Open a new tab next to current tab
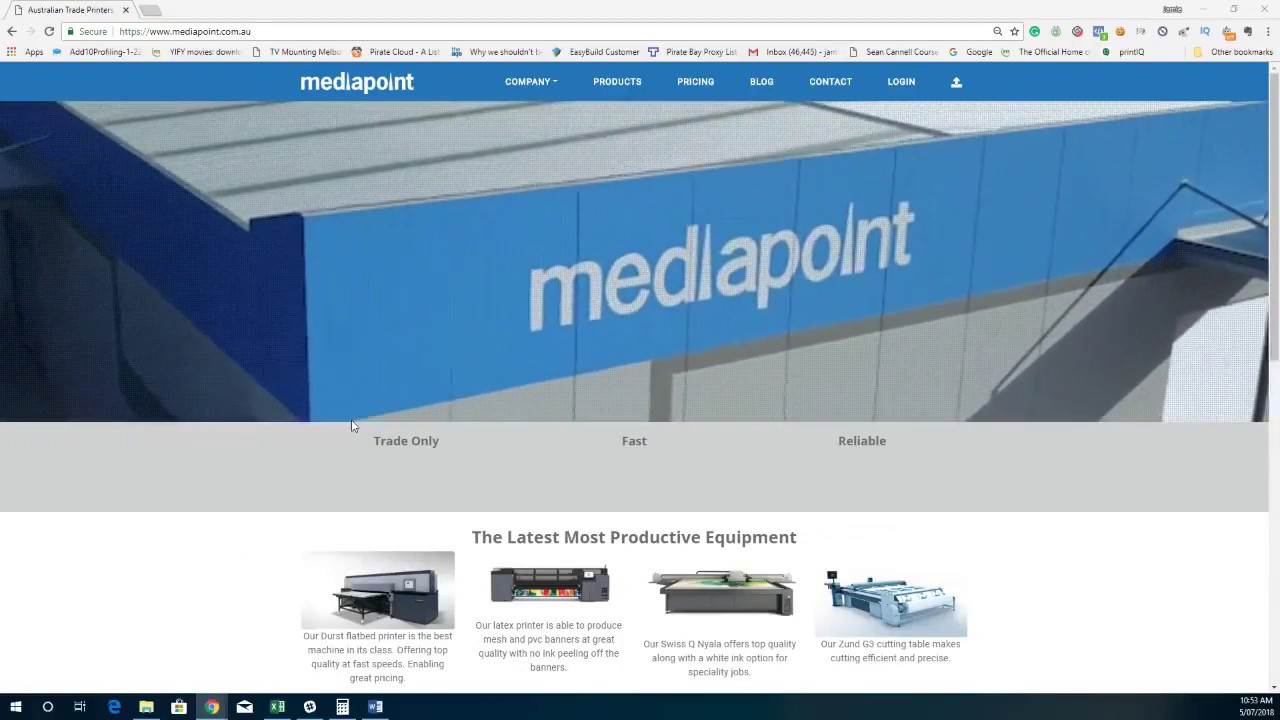The width and height of the screenshot is (1280, 720). pos(150,10)
